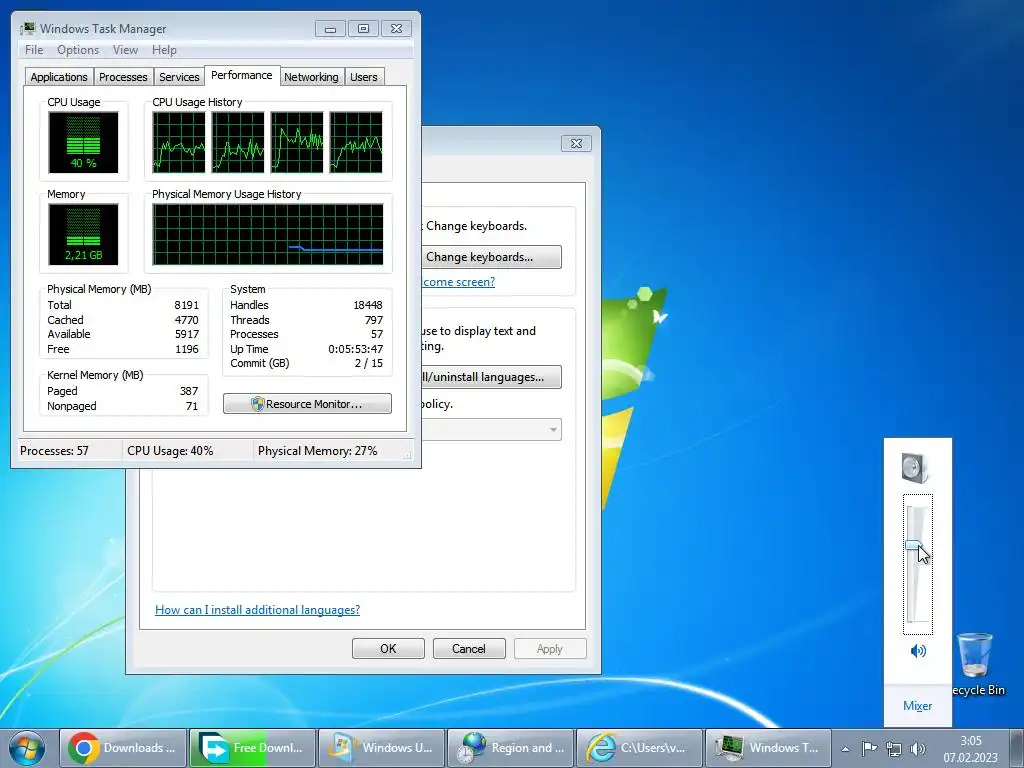The image size is (1024, 768).
Task: Open Free Download Manager taskbar button
Action: (253, 748)
